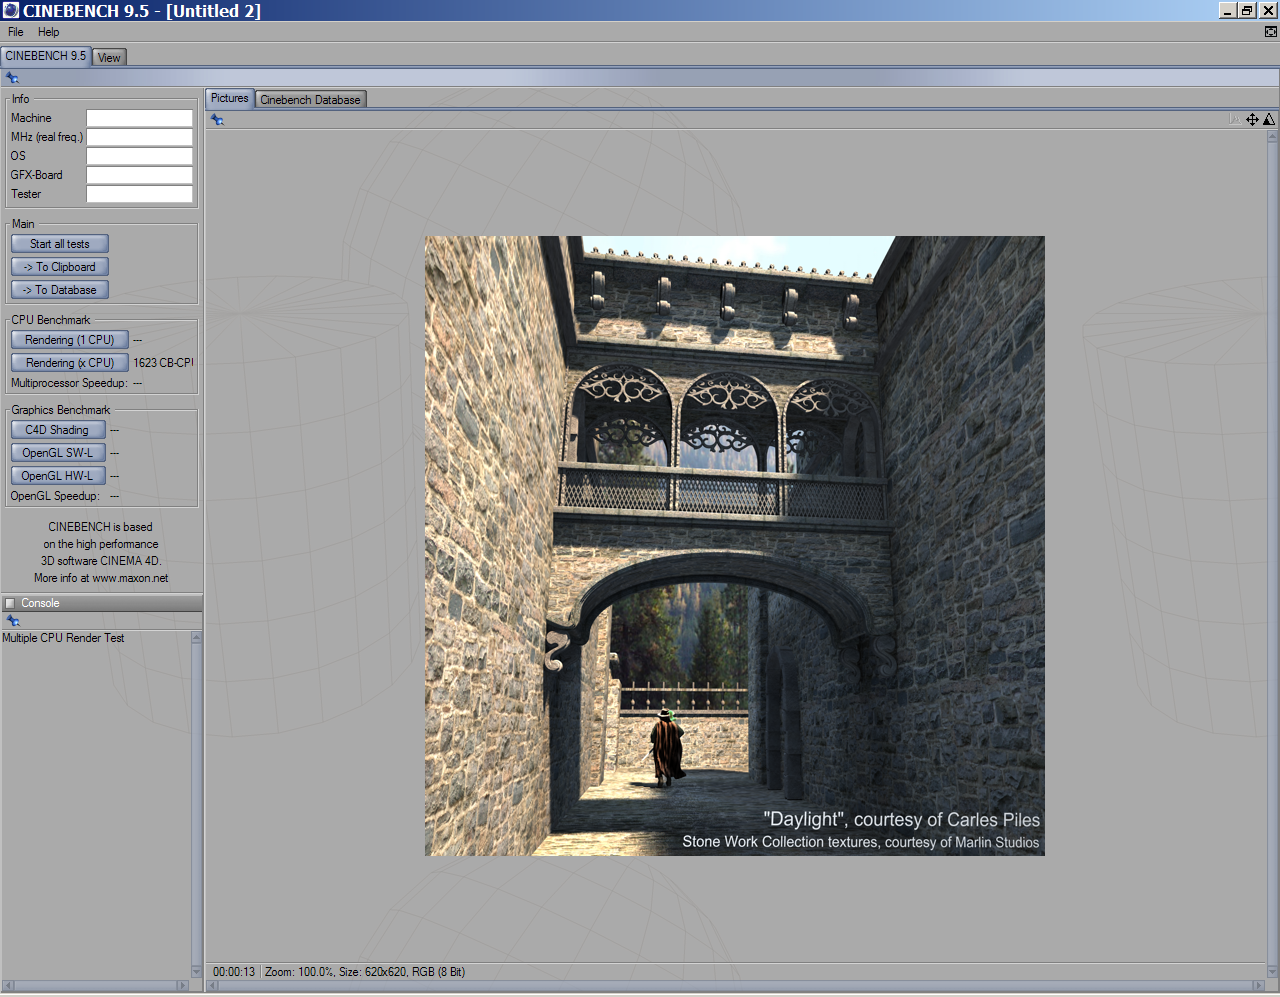Screen dimensions: 1280x997
Task: Click the Tester input field
Action: (x=139, y=194)
